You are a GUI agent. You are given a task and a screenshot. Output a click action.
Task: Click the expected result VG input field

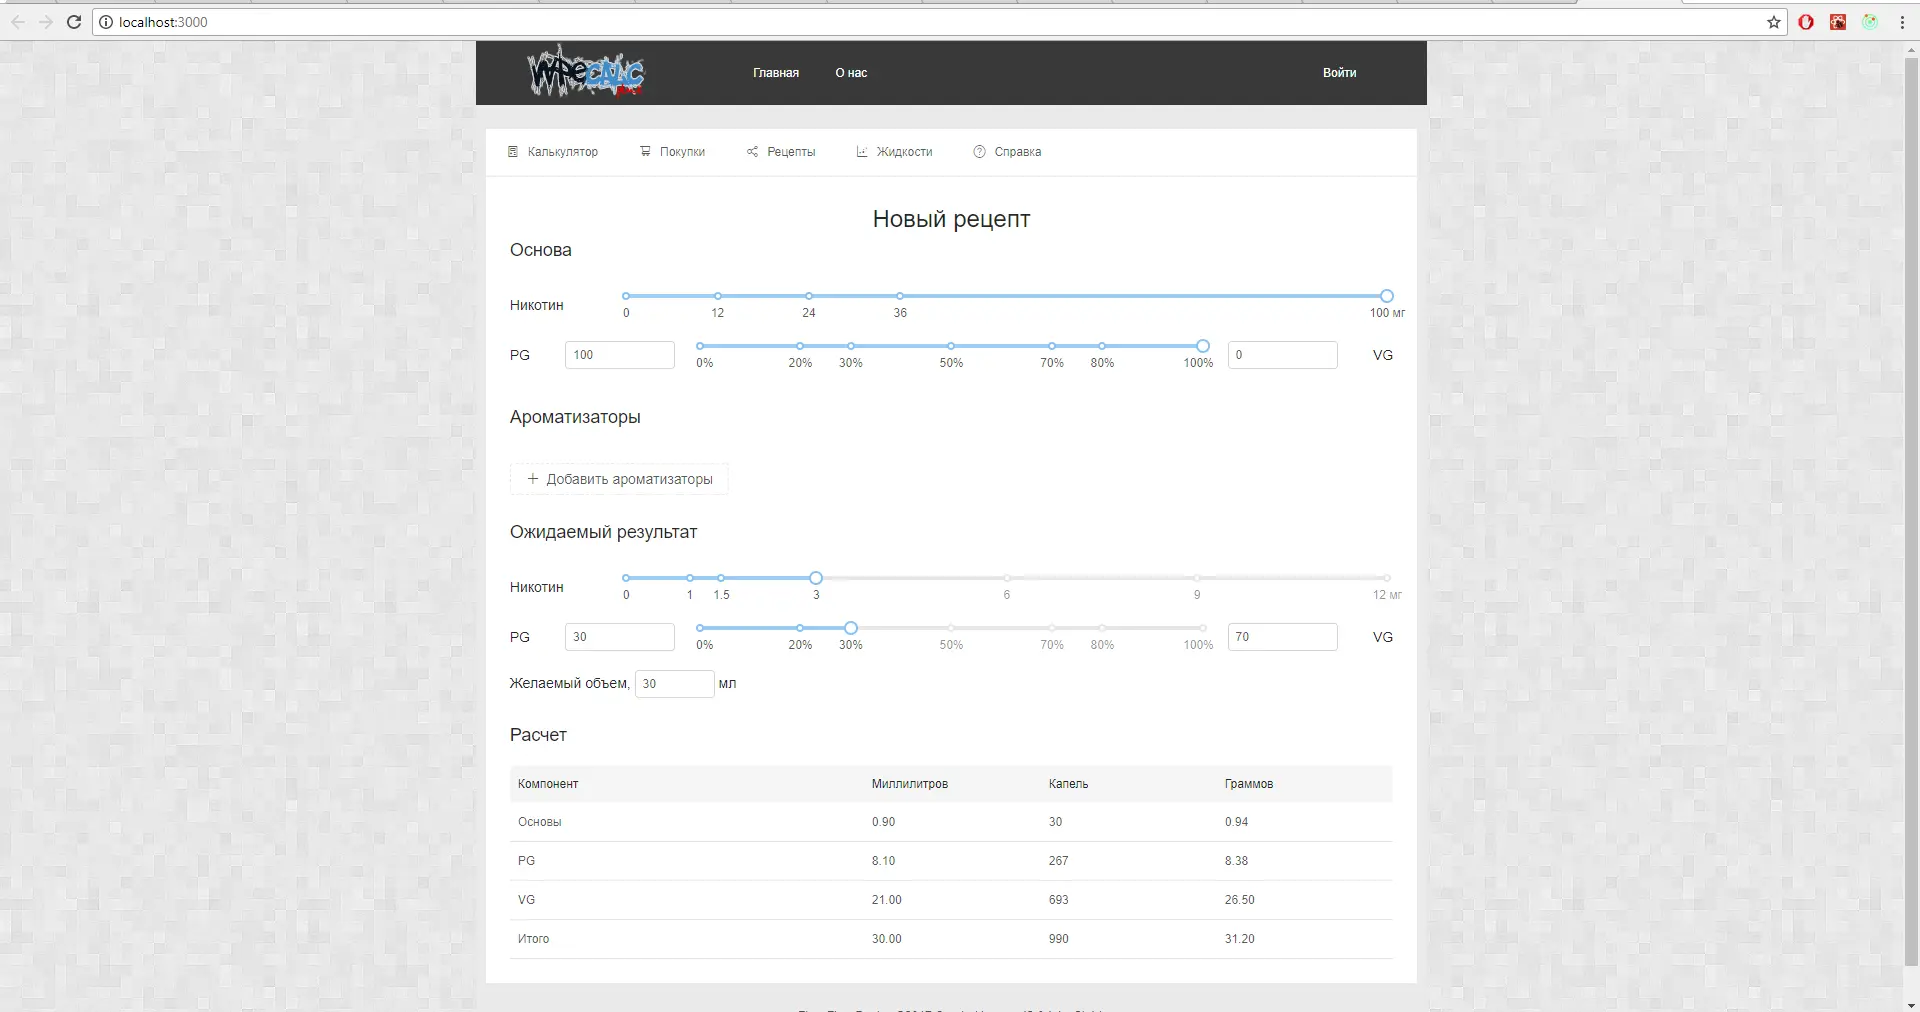[x=1282, y=637]
